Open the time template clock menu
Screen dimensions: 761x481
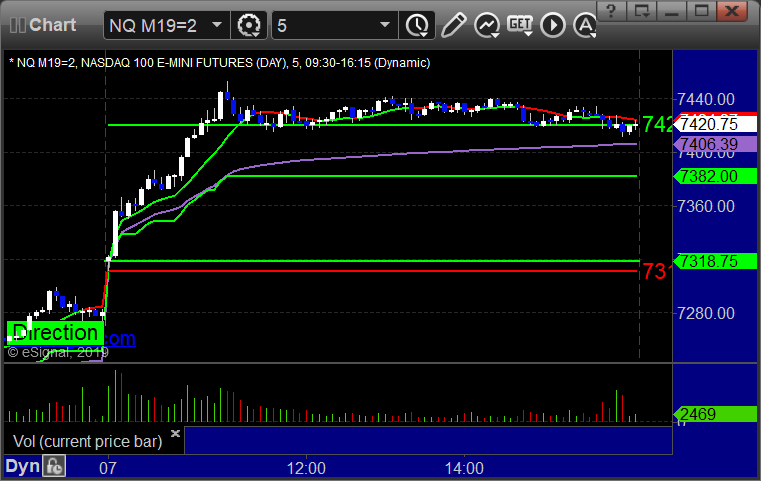(417, 25)
